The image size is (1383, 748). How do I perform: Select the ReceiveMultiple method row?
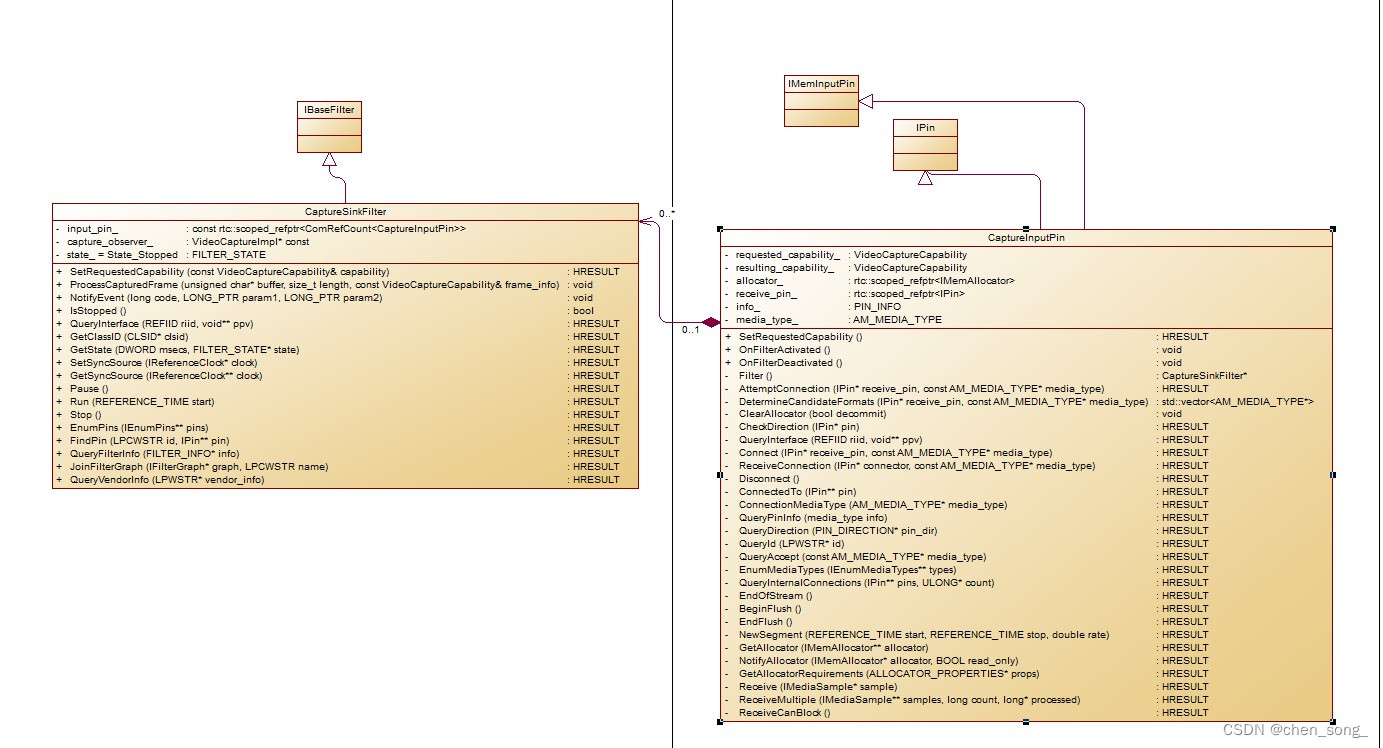pos(1026,700)
